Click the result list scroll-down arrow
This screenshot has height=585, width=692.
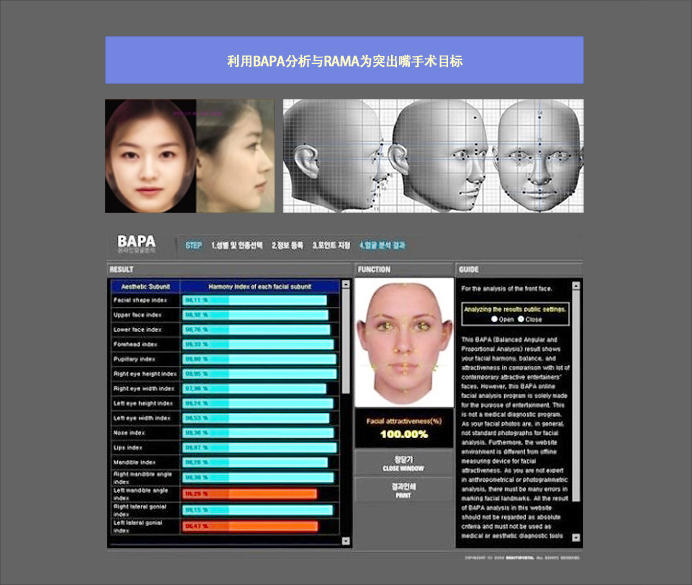point(346,541)
